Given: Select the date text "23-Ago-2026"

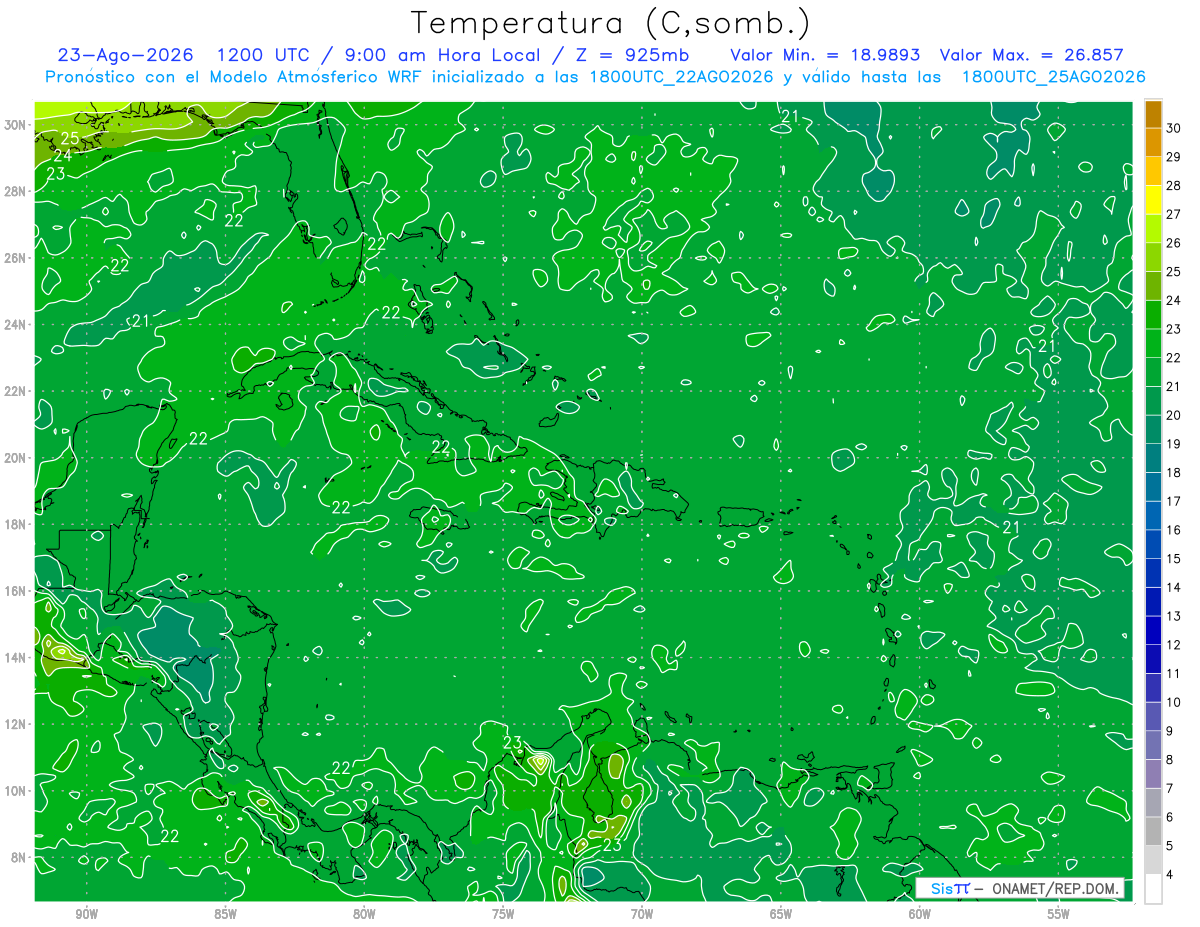Looking at the screenshot, I should 126,56.
